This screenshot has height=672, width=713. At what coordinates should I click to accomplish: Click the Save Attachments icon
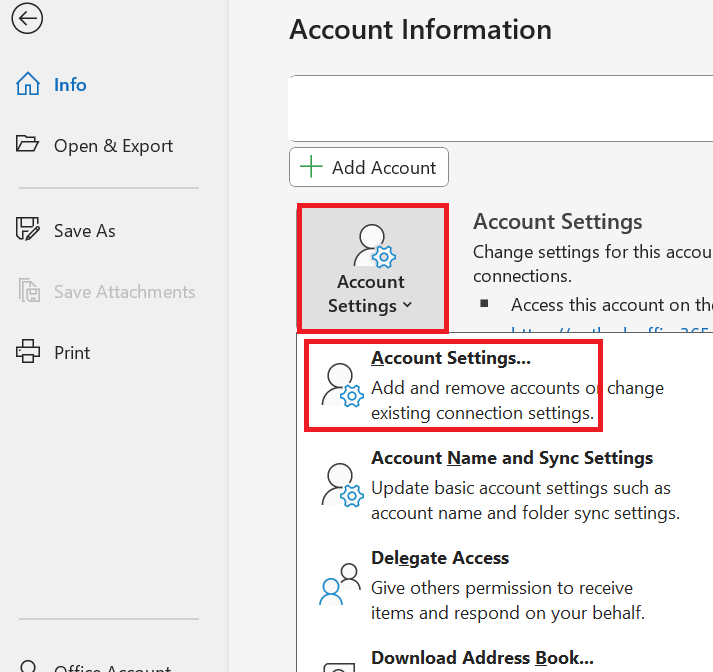click(x=29, y=290)
